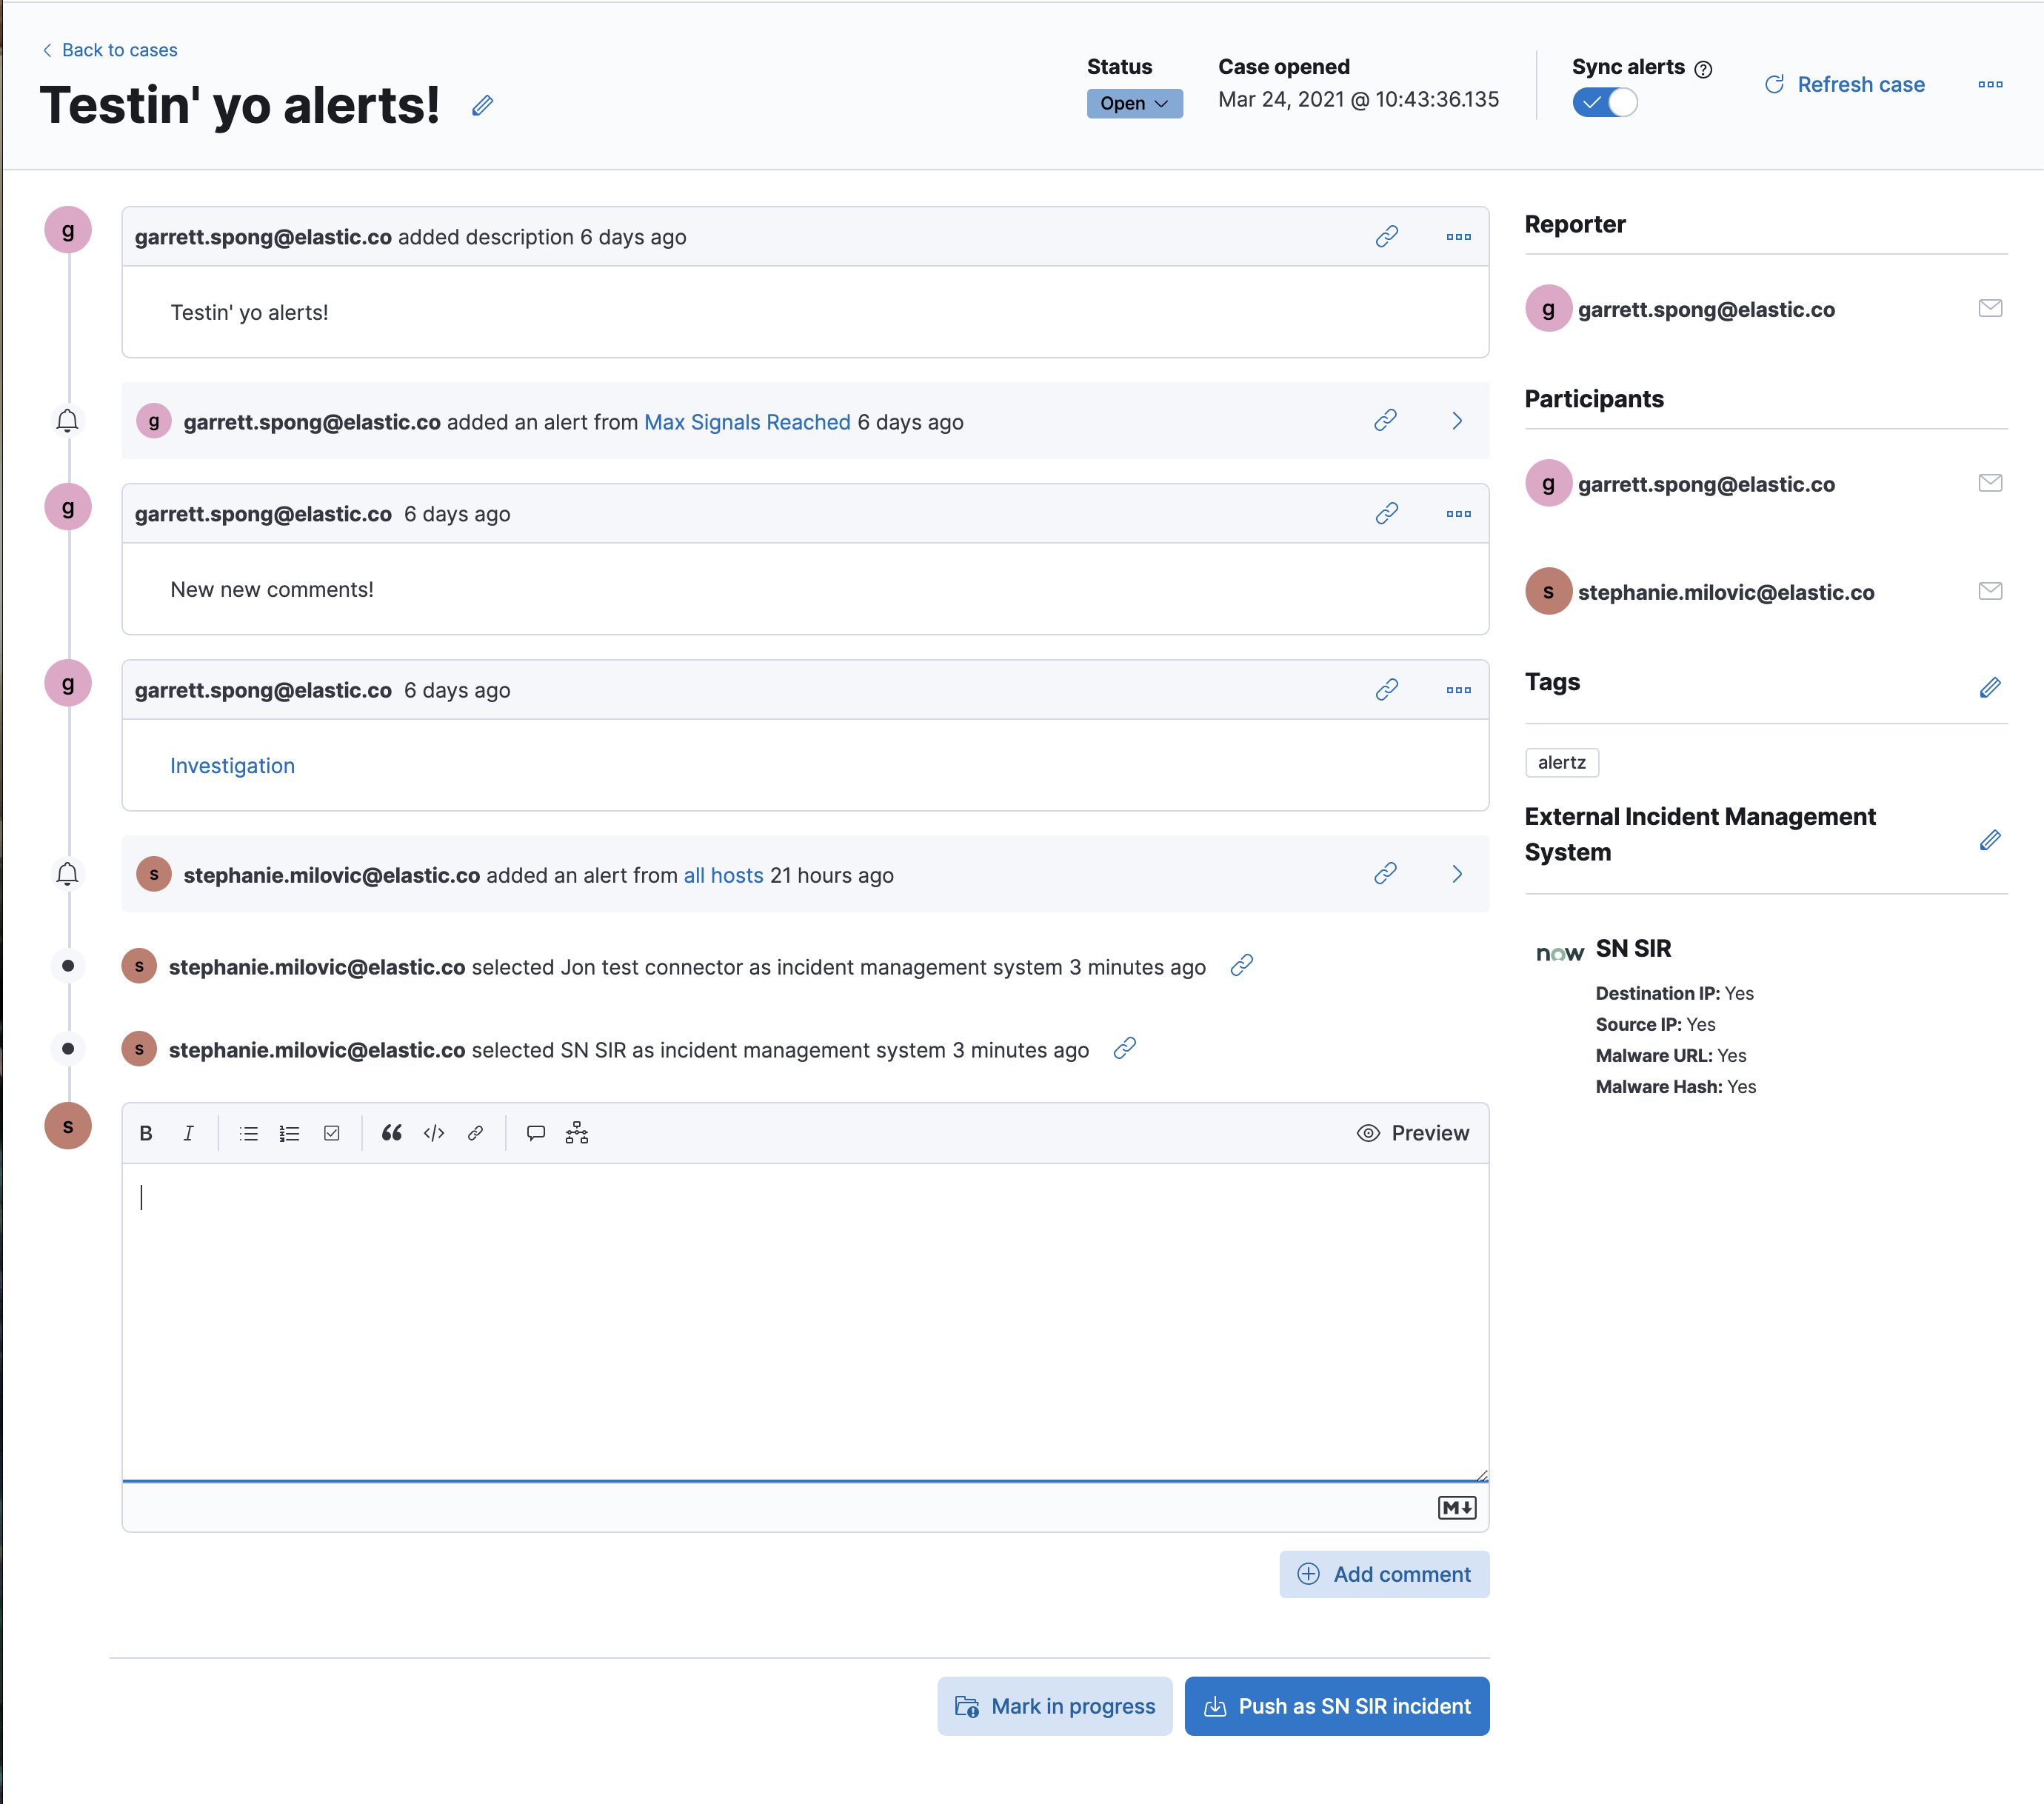Viewport: 2044px width, 1804px height.
Task: Open case options menu at top right
Action: (x=1990, y=85)
